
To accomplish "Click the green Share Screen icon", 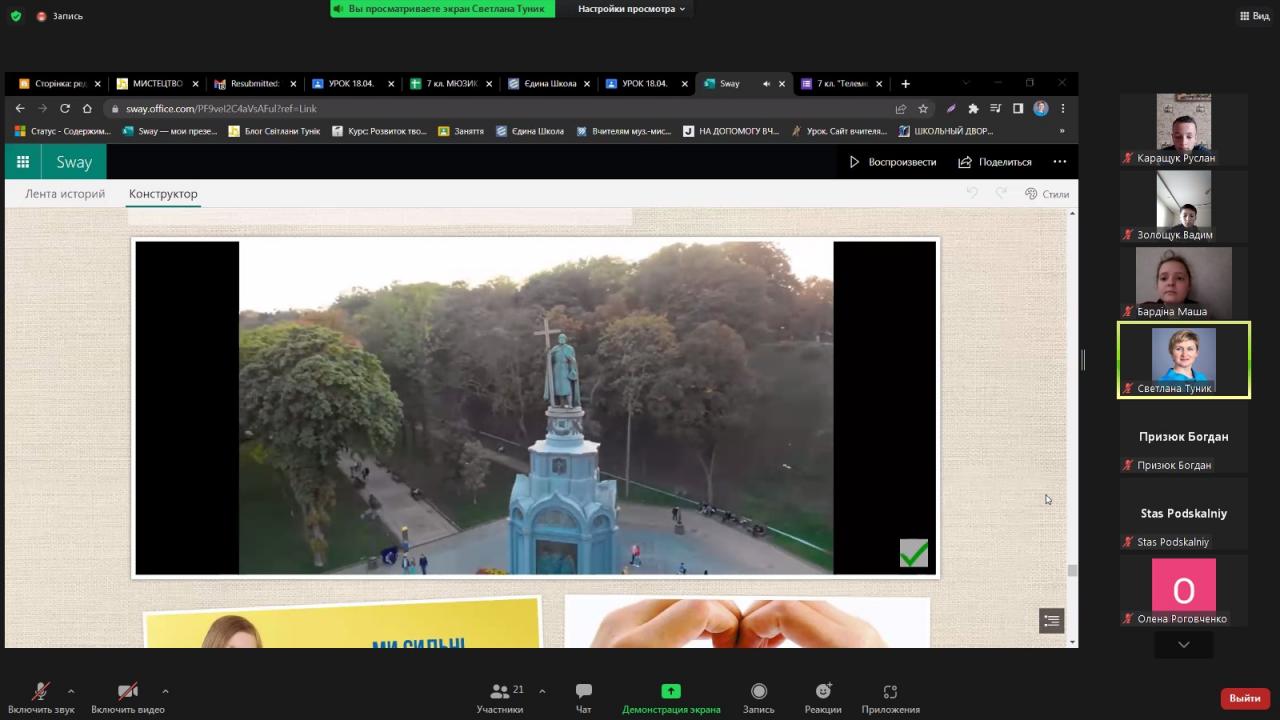I will coord(671,691).
